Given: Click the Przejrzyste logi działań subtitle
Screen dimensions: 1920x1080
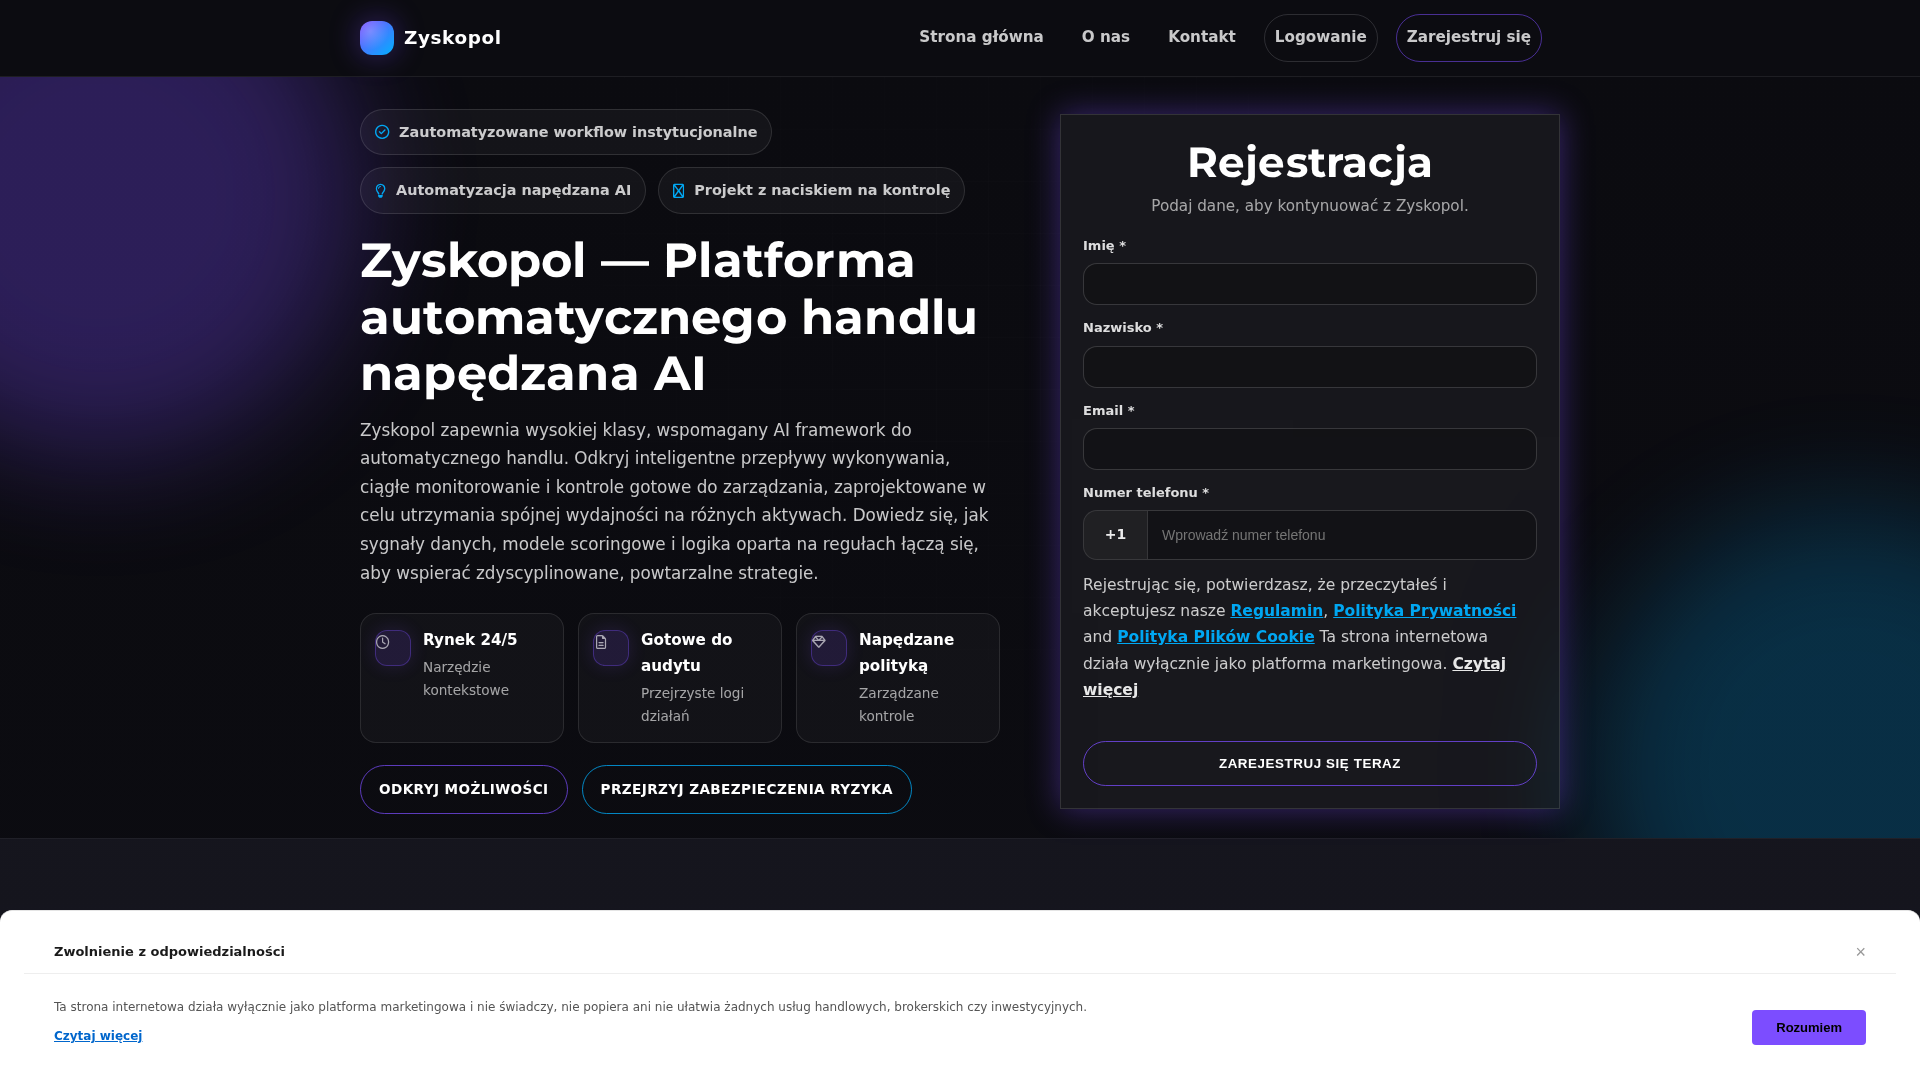Looking at the screenshot, I should (693, 705).
